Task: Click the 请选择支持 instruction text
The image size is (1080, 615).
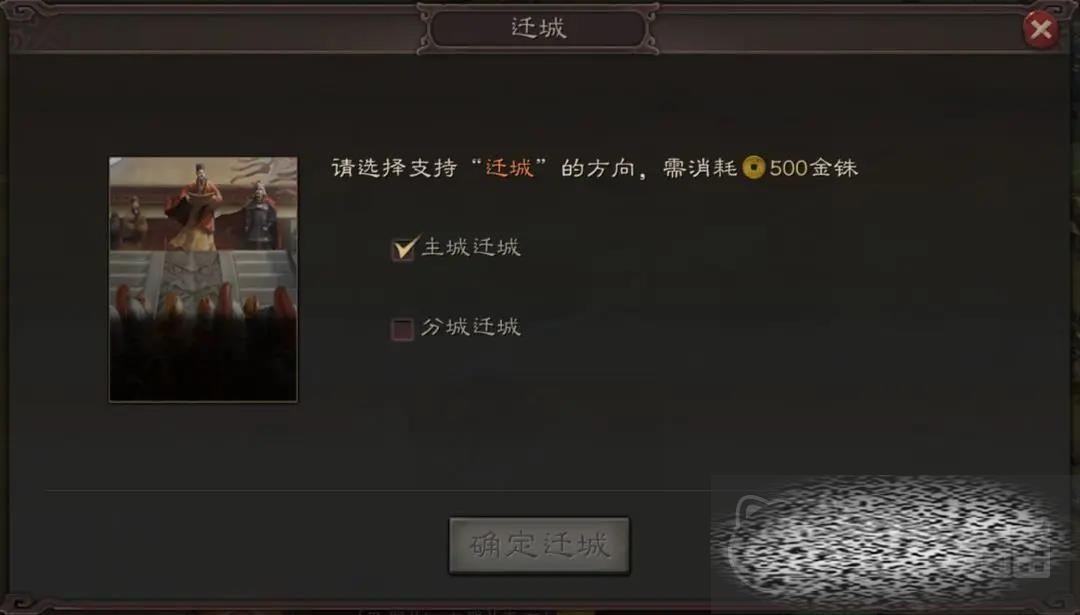Action: tap(394, 168)
